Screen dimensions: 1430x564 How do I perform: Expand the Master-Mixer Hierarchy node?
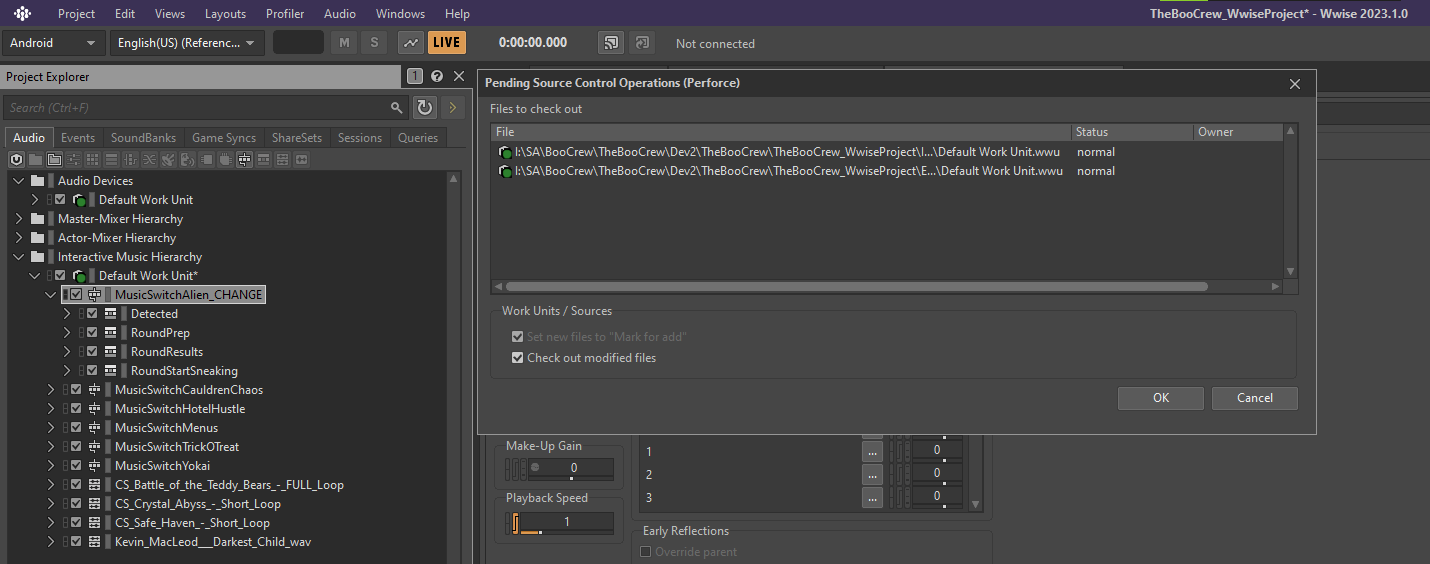point(19,219)
